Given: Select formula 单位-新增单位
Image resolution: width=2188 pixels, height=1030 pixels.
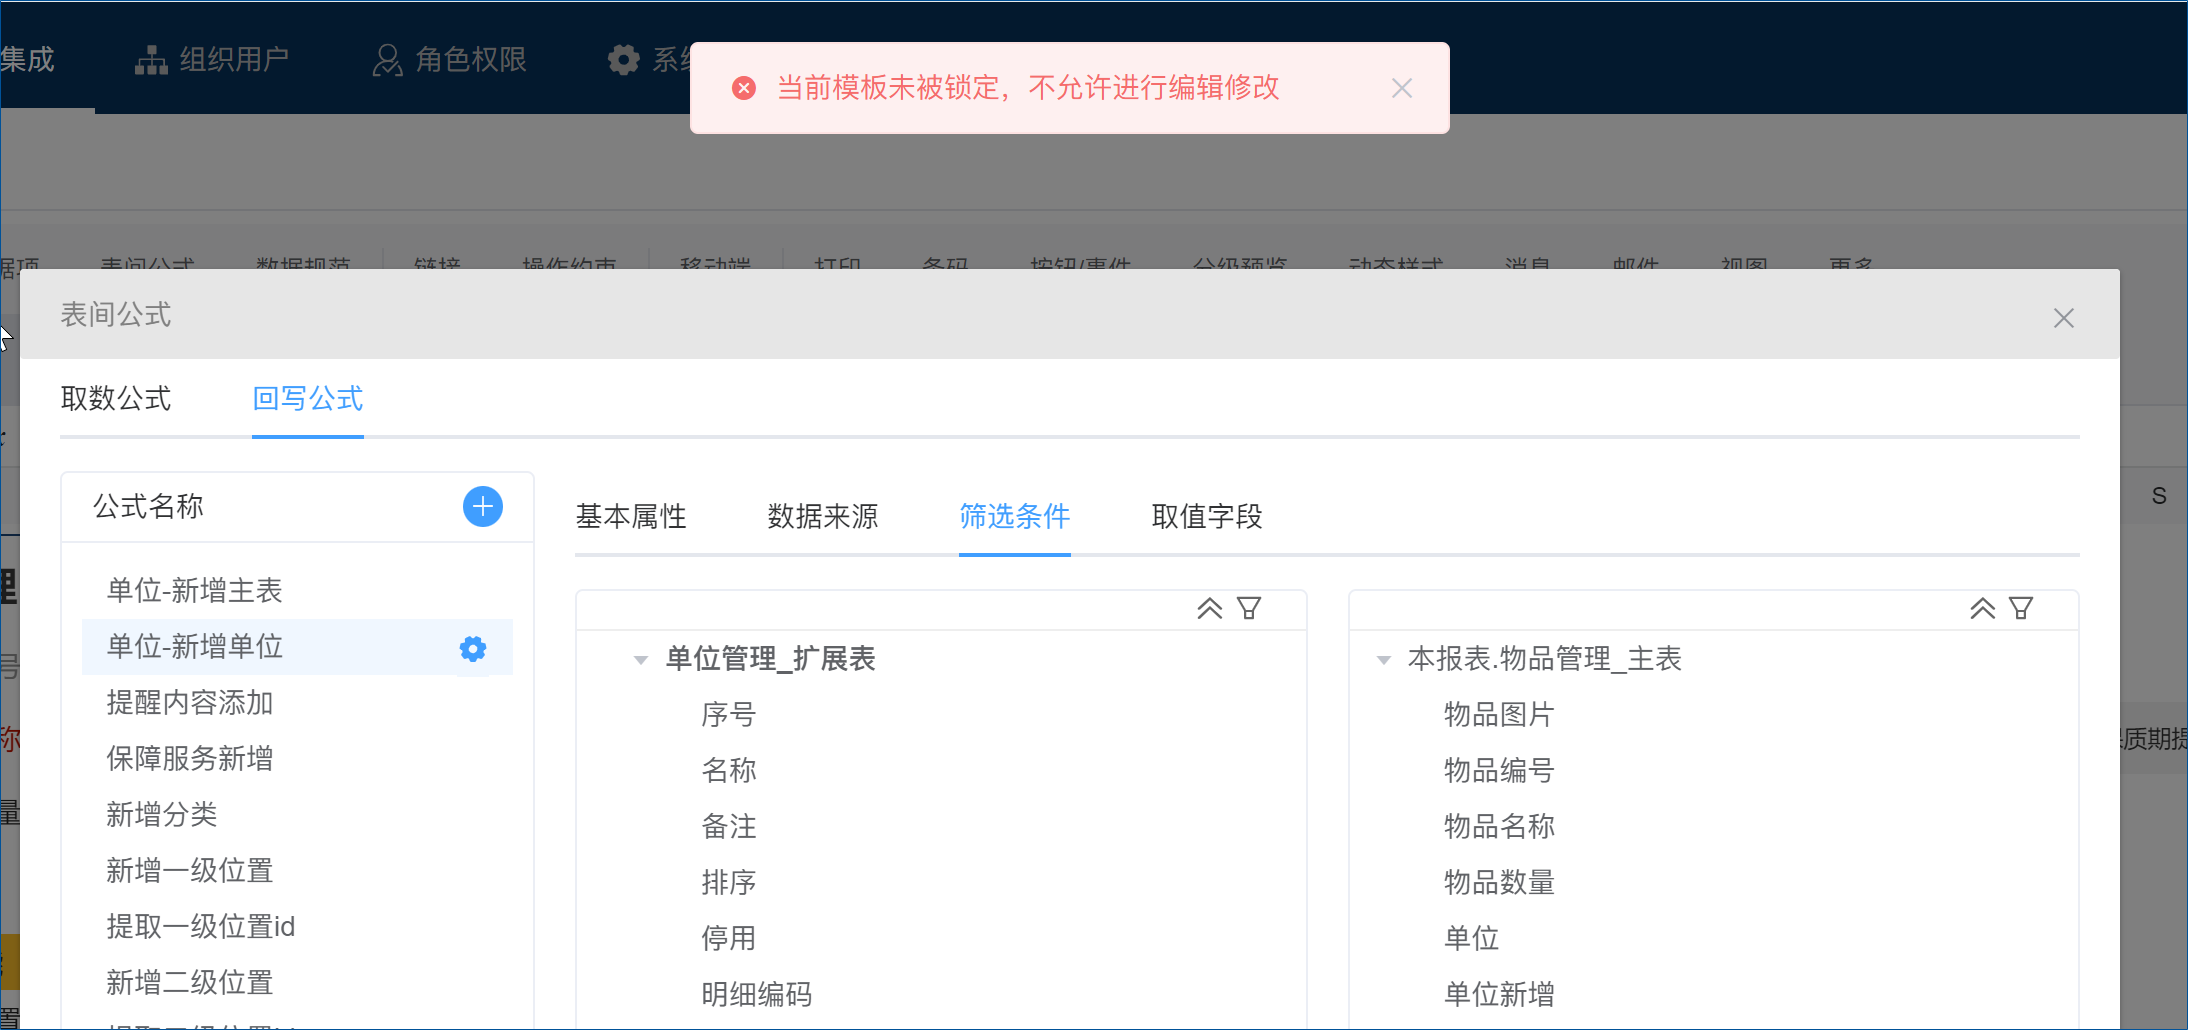Looking at the screenshot, I should pyautogui.click(x=297, y=647).
